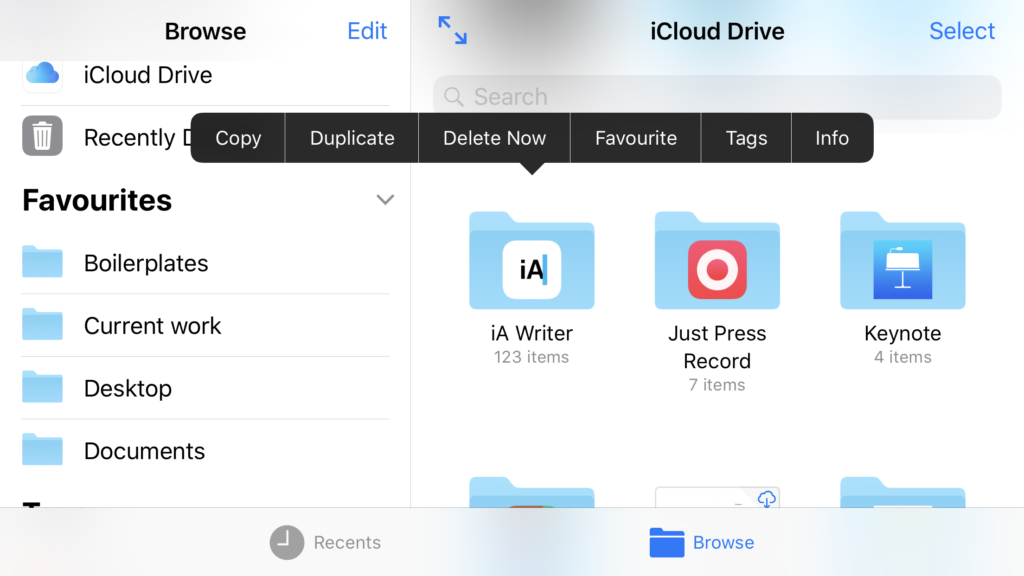
Task: Tap Select in the iCloud Drive header
Action: (961, 31)
